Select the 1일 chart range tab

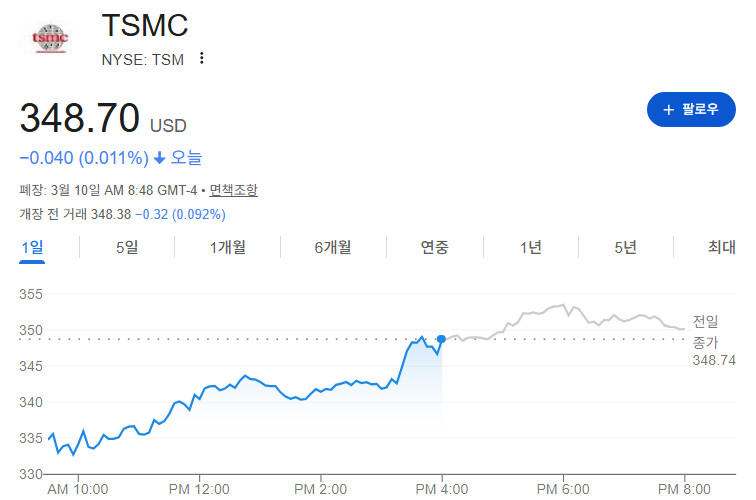pyautogui.click(x=32, y=247)
